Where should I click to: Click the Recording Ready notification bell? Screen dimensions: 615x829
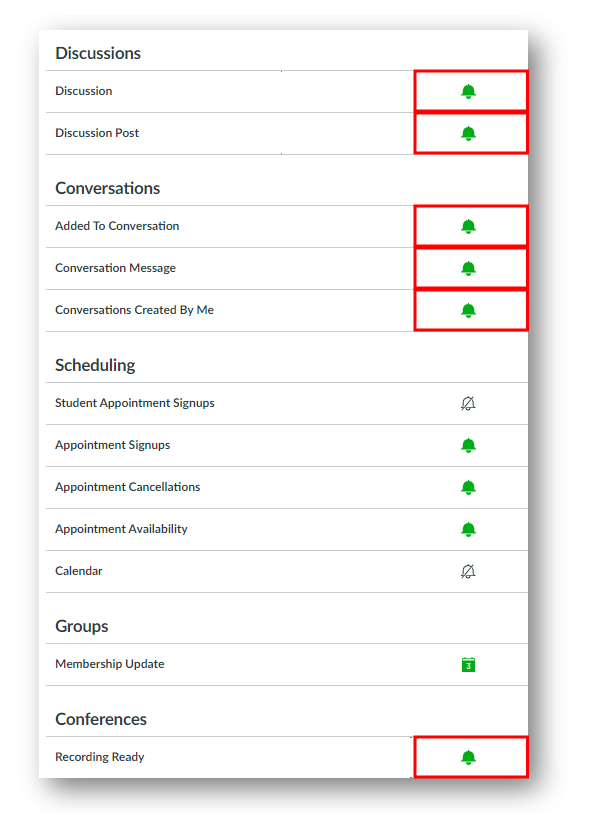point(469,757)
